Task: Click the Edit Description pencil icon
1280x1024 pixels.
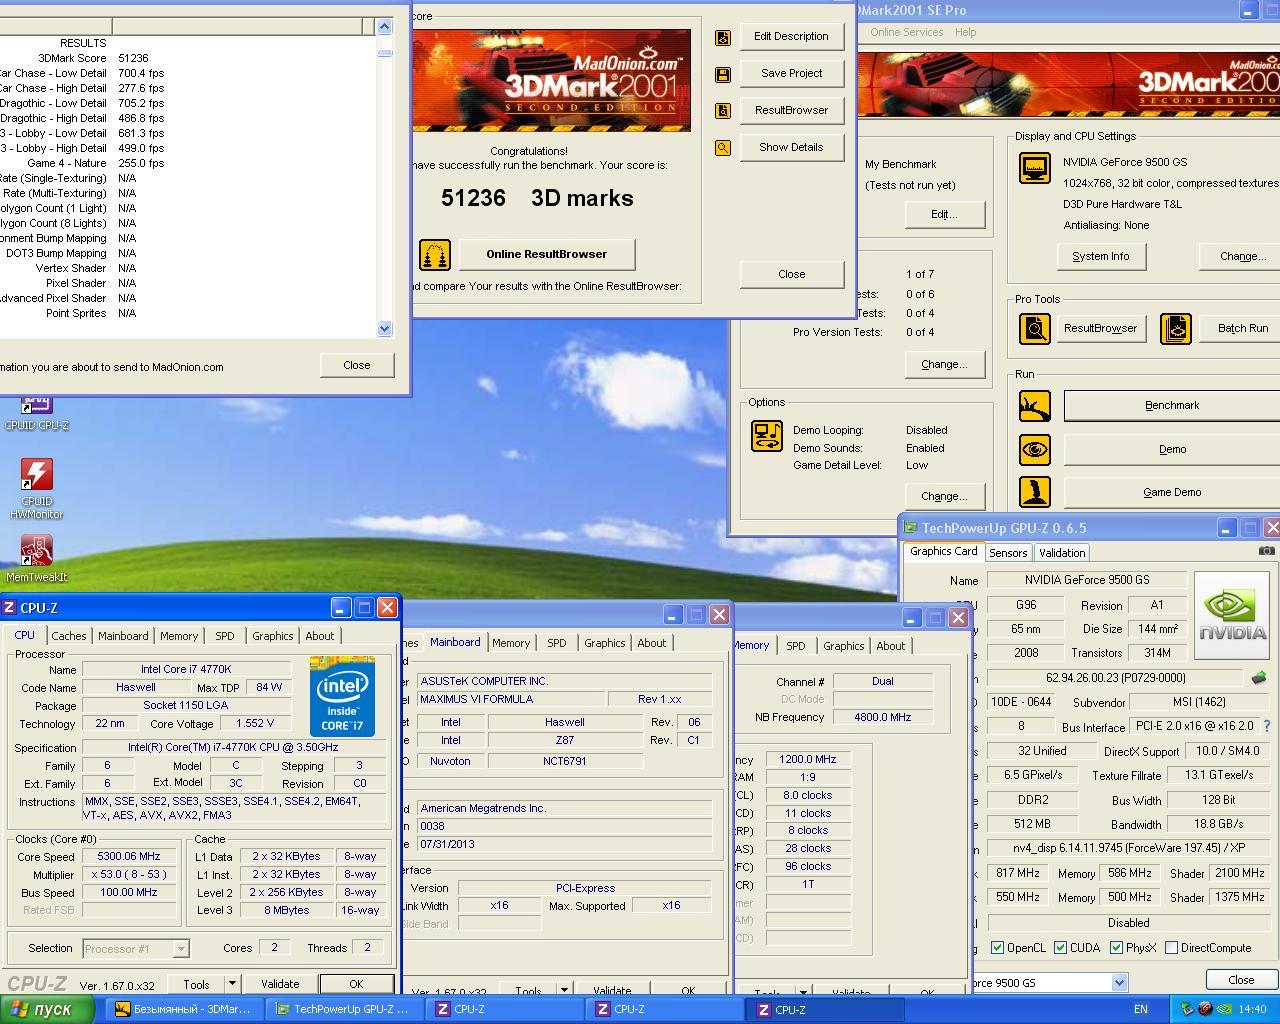Action: (723, 38)
